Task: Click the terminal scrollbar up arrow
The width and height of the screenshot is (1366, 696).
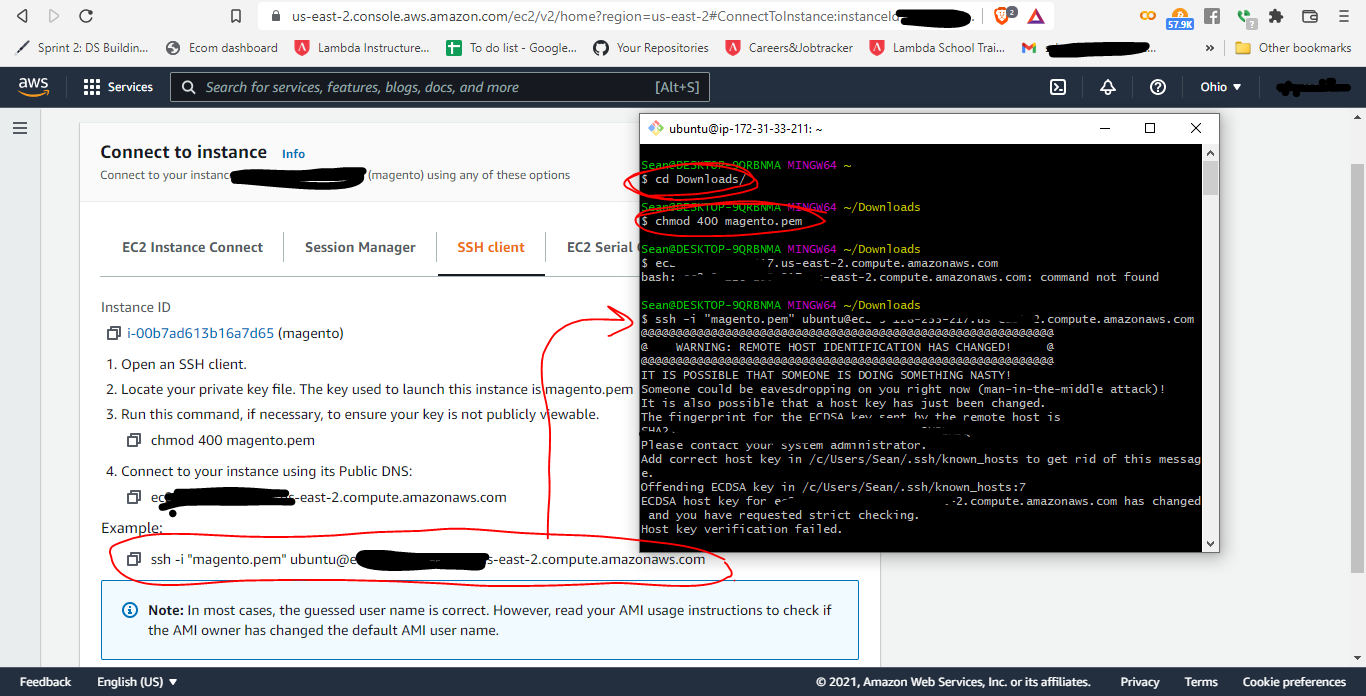Action: 1210,153
